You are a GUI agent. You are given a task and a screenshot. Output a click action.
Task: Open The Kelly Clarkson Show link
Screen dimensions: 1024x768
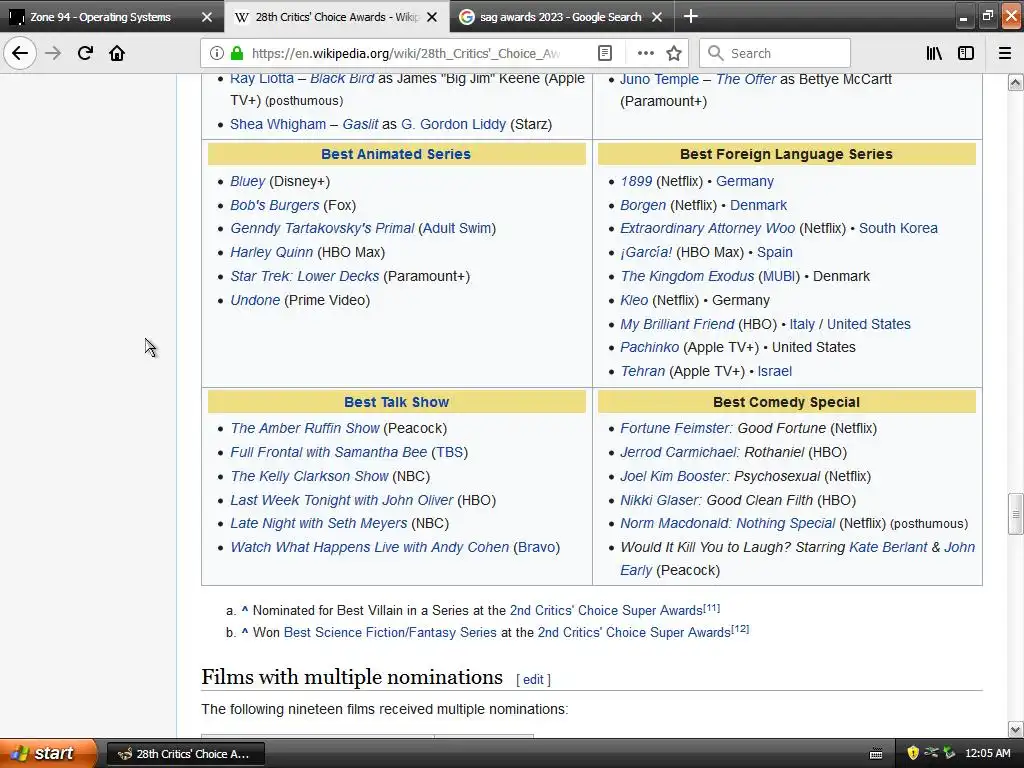coord(310,477)
